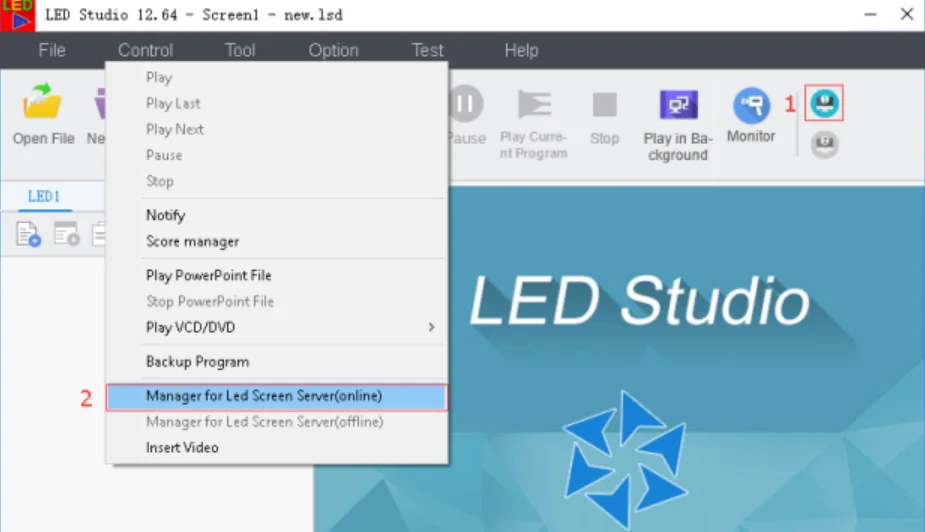Select Pause in the Control menu
The width and height of the screenshot is (925, 532).
click(x=277, y=155)
